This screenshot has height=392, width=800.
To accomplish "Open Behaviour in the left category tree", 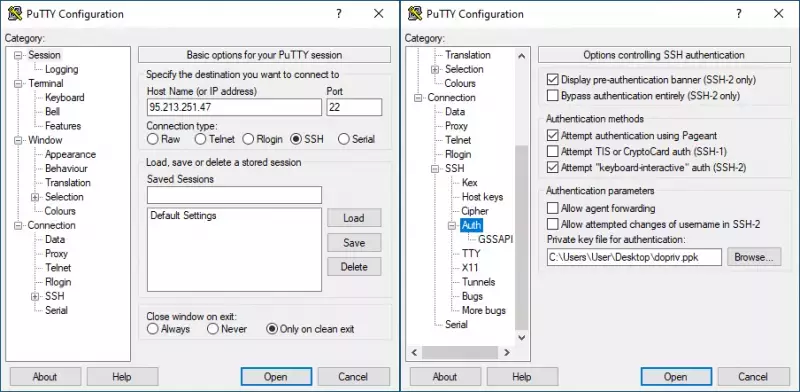I will click(x=66, y=168).
